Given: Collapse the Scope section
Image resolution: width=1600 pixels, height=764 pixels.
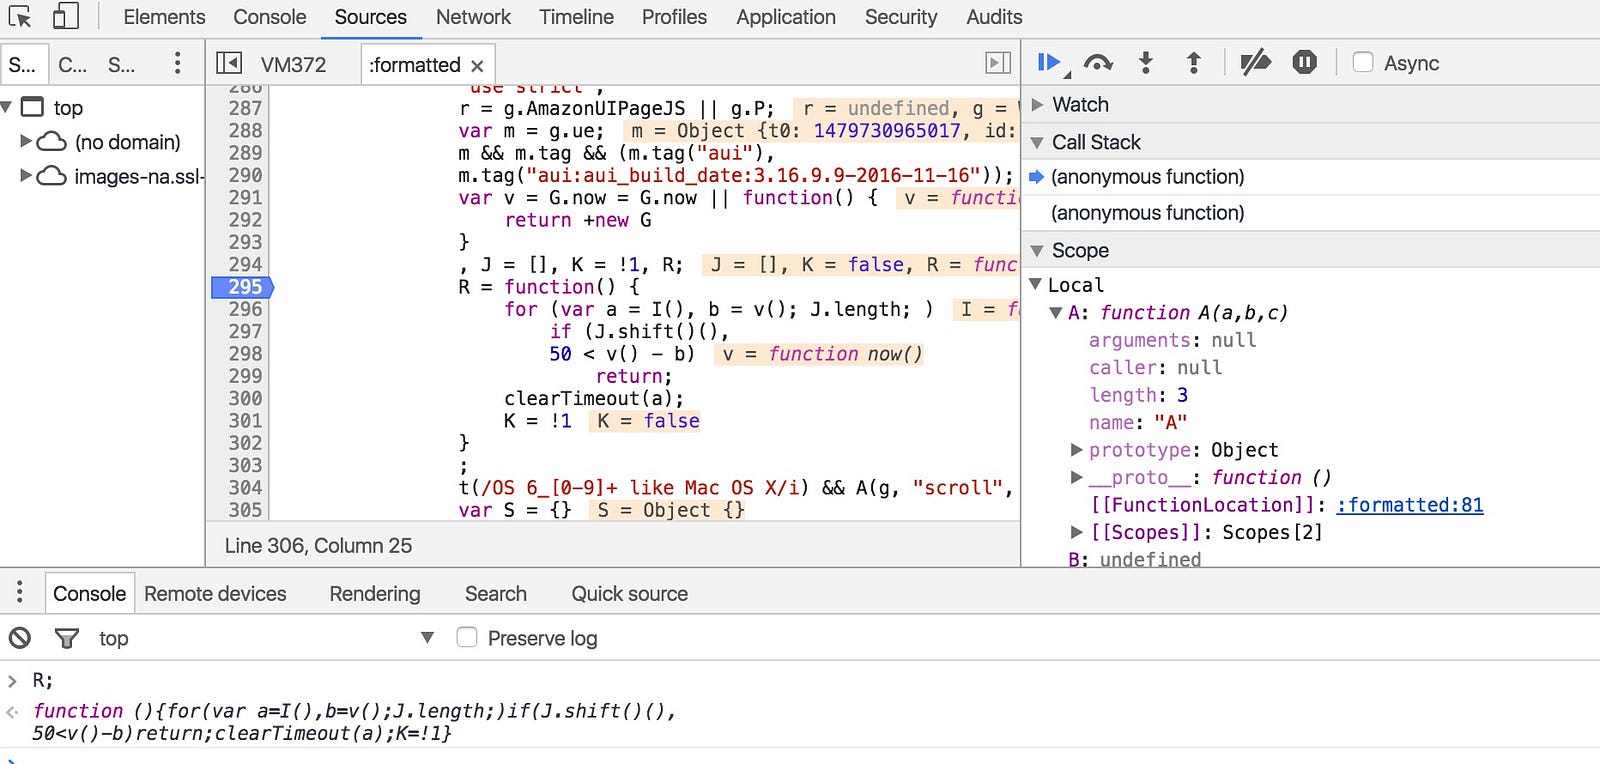Looking at the screenshot, I should pos(1037,251).
